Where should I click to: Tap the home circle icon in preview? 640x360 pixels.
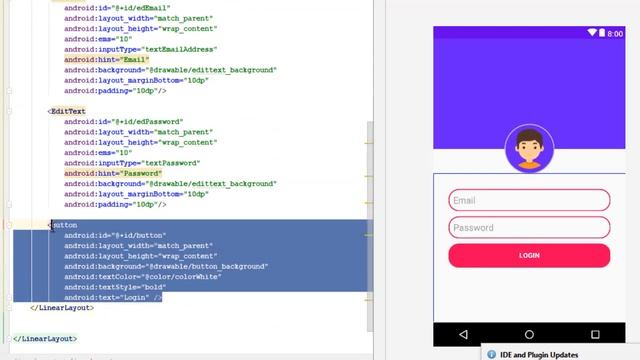(529, 335)
